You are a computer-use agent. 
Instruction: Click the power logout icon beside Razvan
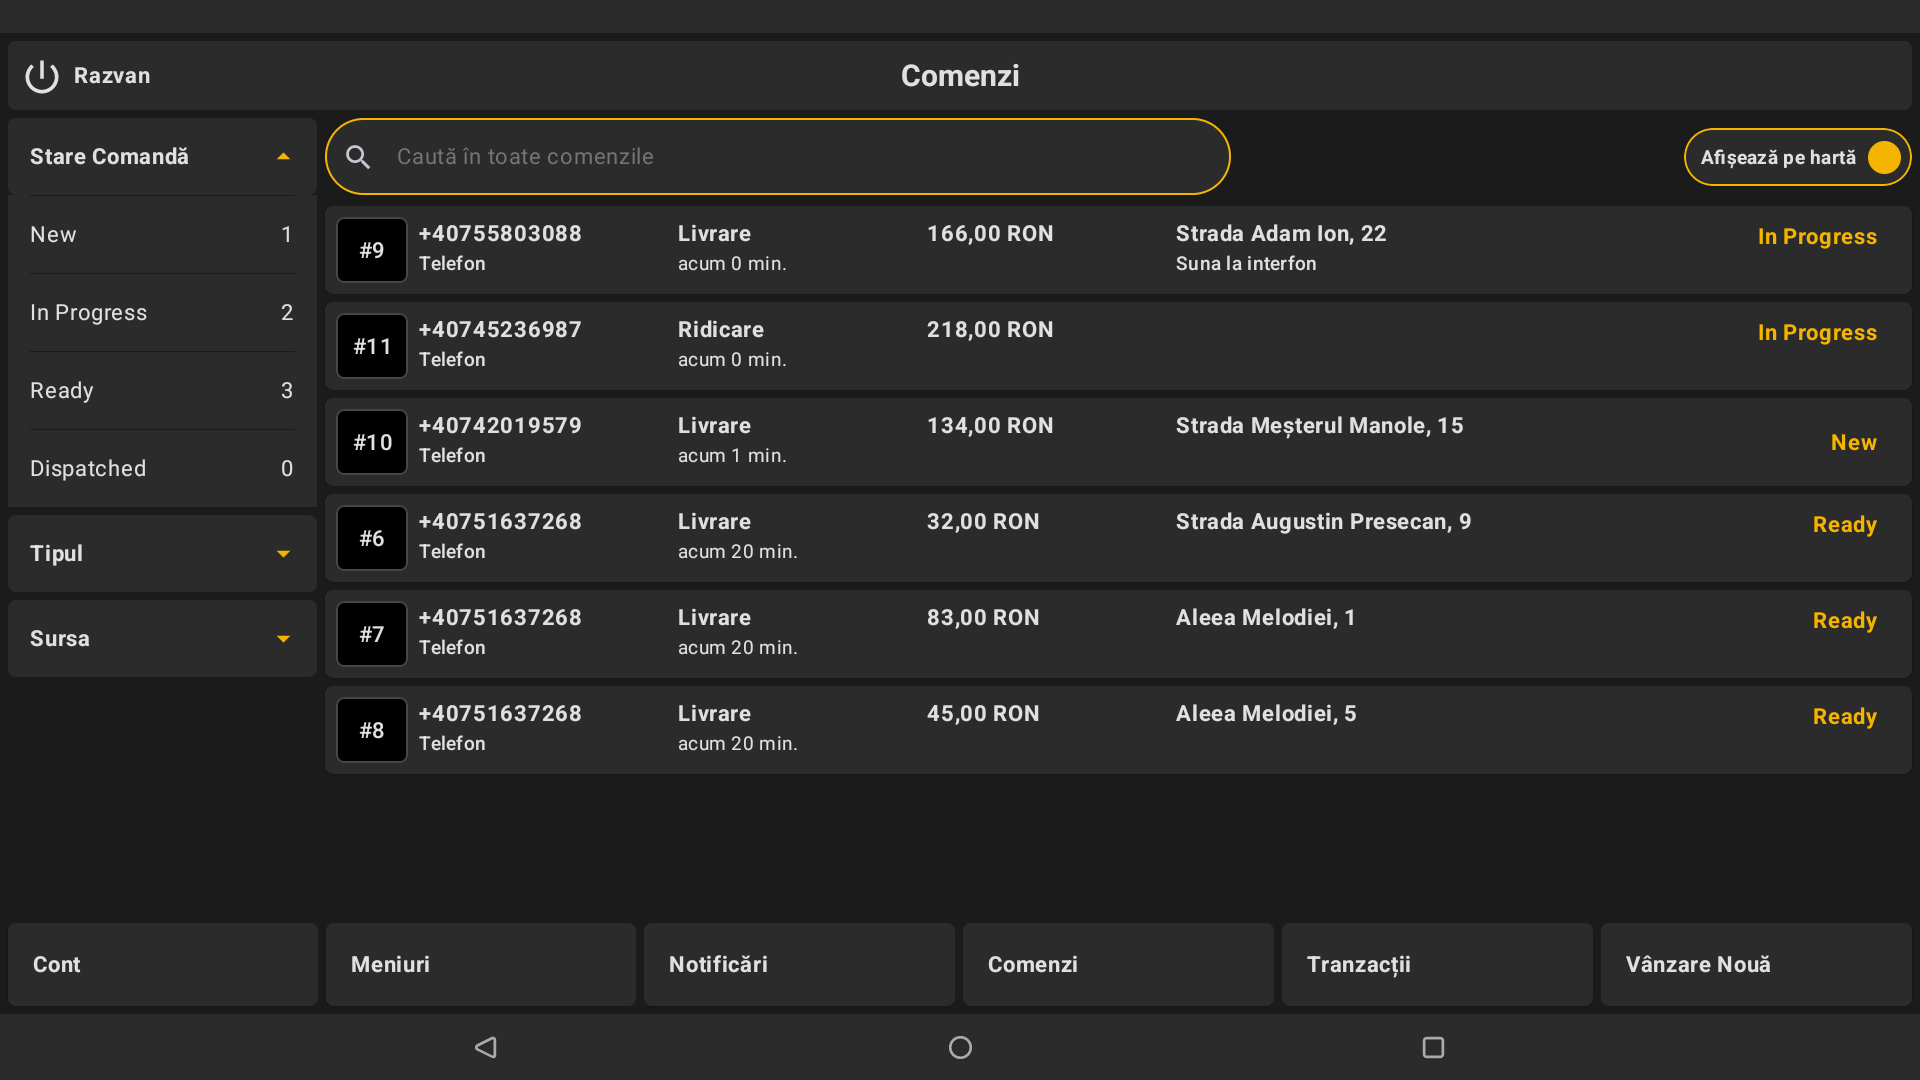42,76
